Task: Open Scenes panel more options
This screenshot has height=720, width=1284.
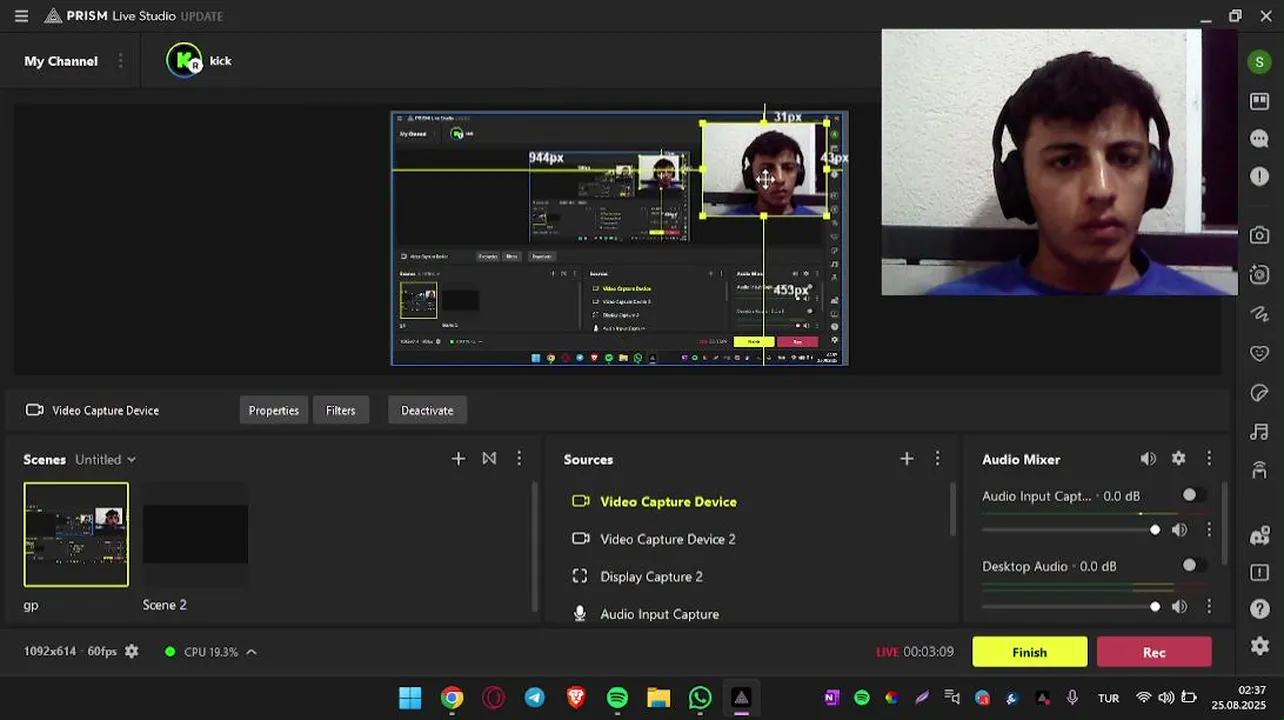Action: click(519, 458)
